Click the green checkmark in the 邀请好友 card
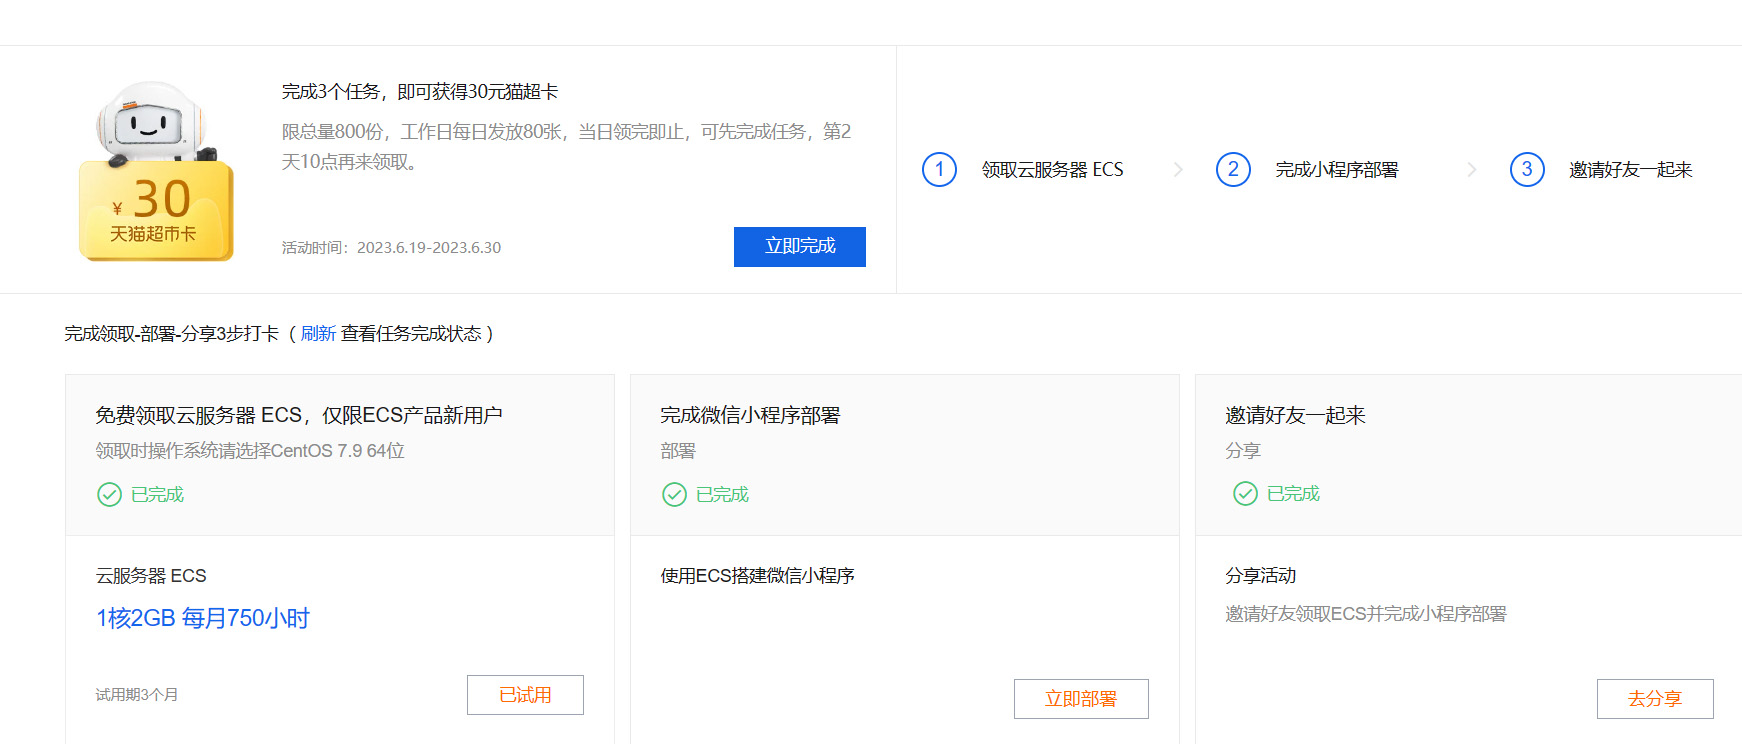The height and width of the screenshot is (744, 1742). pyautogui.click(x=1245, y=493)
